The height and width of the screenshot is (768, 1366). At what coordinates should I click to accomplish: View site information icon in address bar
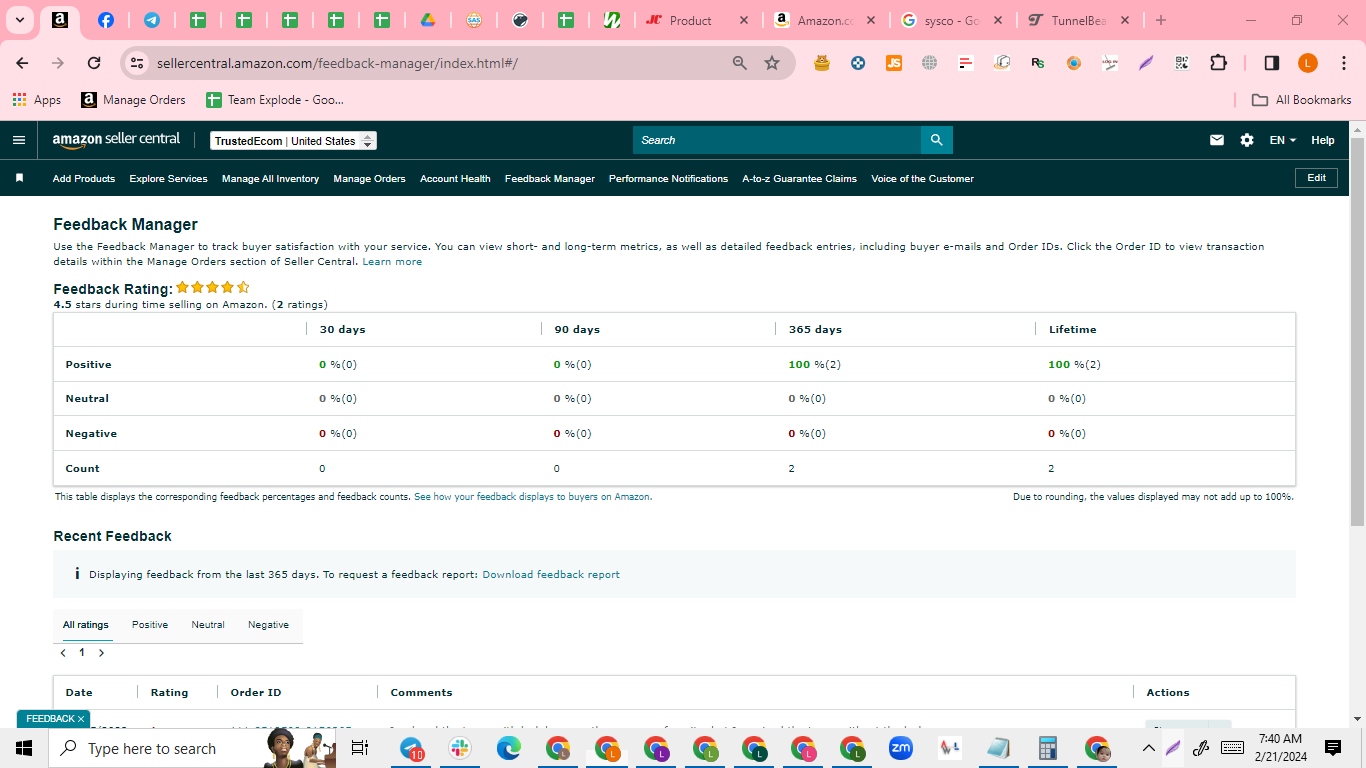(x=137, y=63)
